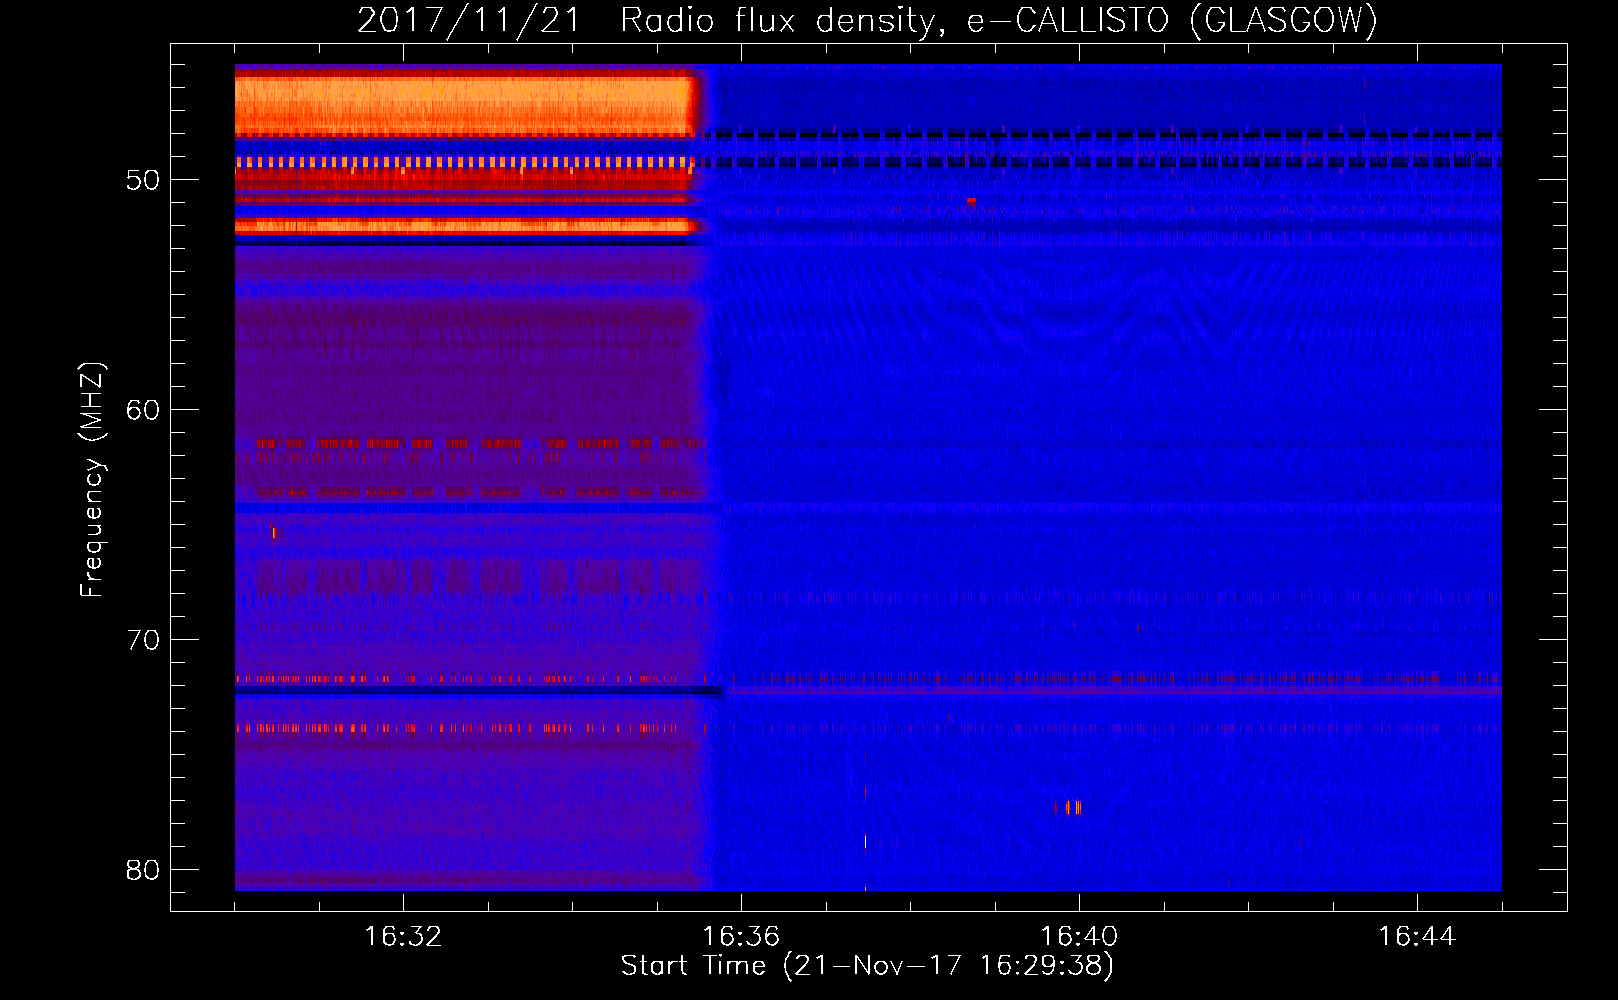Click the 60 frequency tick label
Viewport: 1618px width, 1000px height.
click(x=143, y=410)
